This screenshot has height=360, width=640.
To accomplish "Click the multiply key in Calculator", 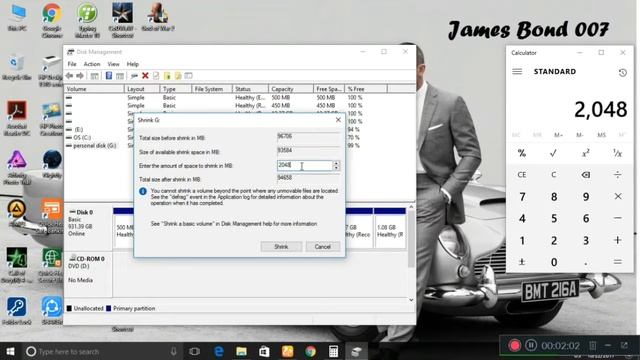I will click(617, 196).
